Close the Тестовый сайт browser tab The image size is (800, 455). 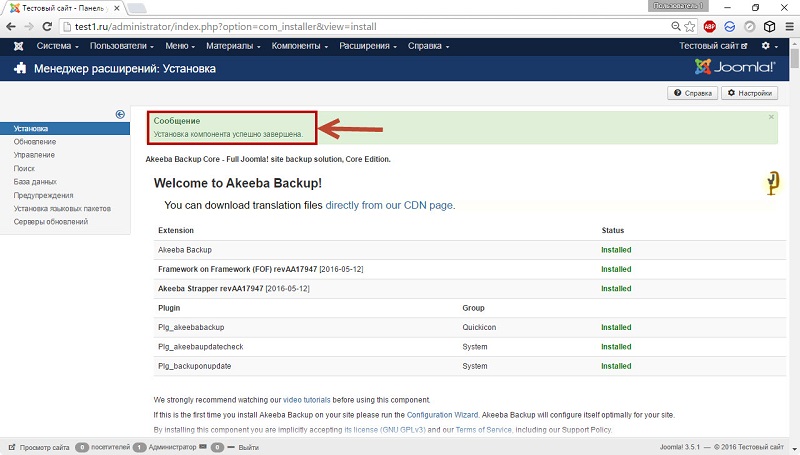116,8
